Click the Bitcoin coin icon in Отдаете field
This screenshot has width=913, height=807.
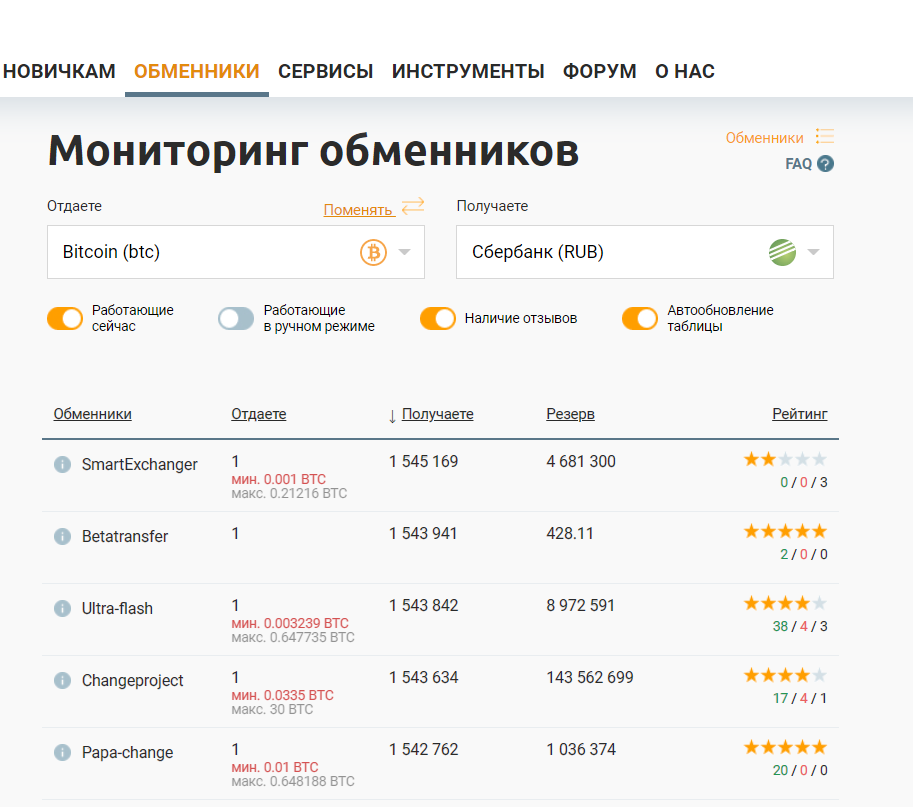pyautogui.click(x=373, y=252)
